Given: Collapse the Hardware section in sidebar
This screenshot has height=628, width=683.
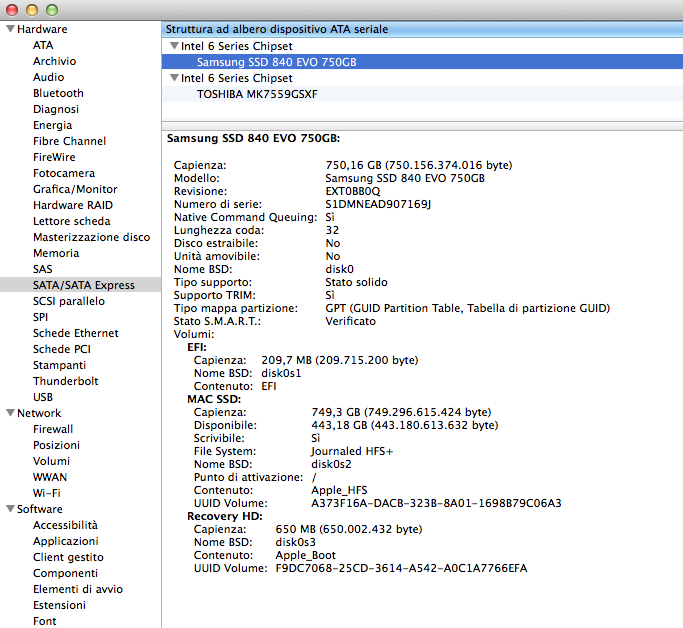Looking at the screenshot, I should coord(10,29).
